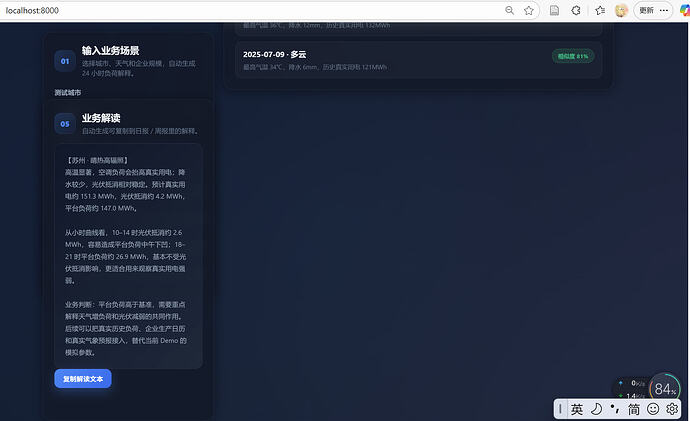Open the reading view document icon

[x=554, y=10]
